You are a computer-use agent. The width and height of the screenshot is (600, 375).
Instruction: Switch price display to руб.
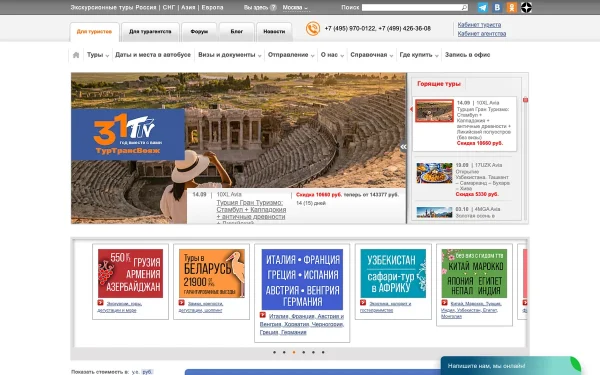(x=147, y=372)
